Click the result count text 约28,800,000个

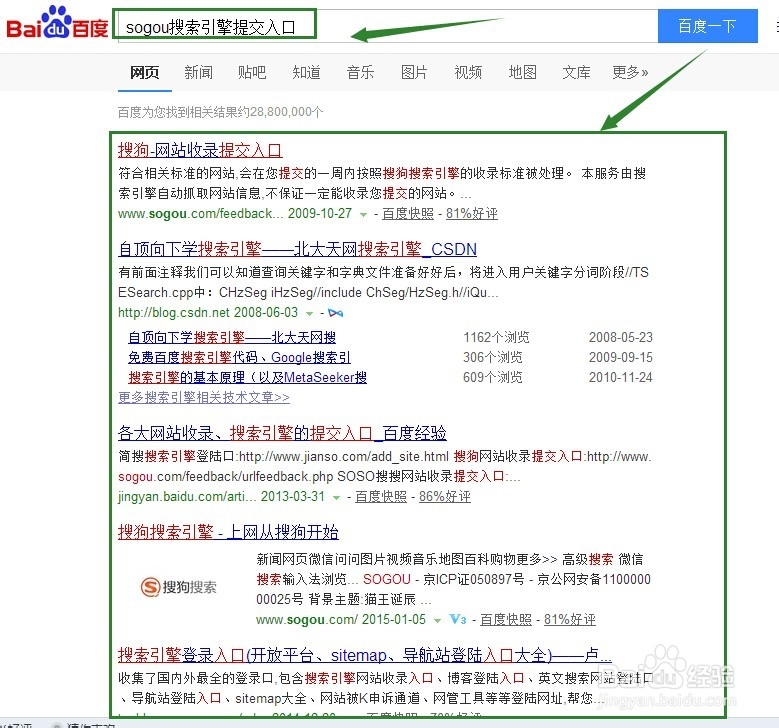[x=280, y=112]
